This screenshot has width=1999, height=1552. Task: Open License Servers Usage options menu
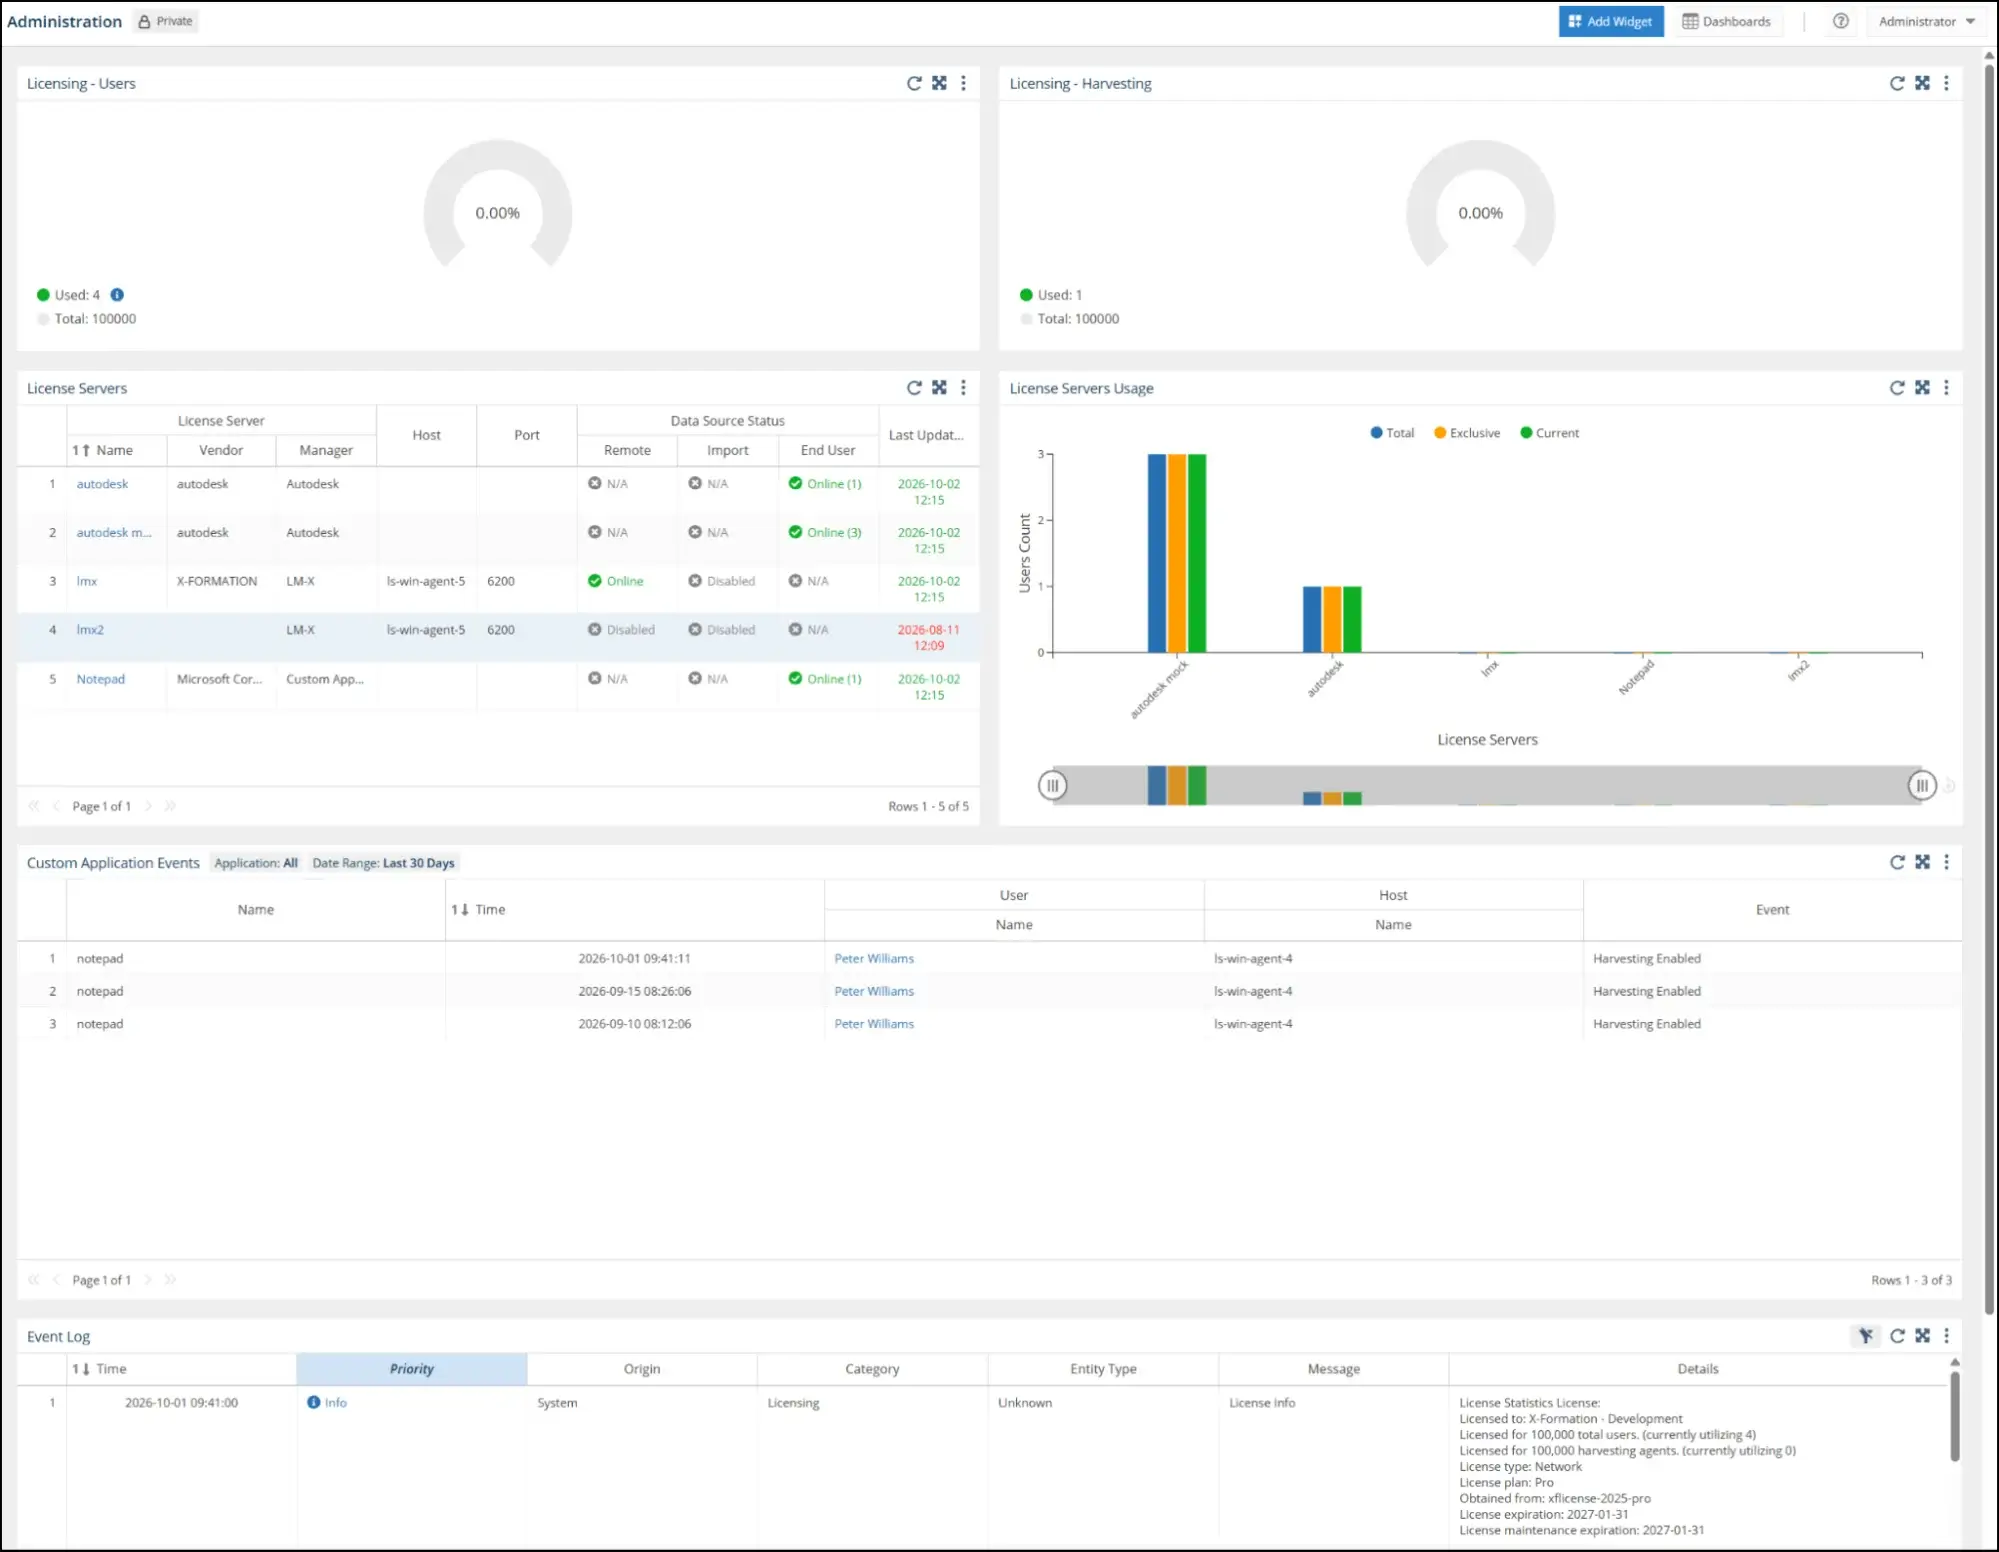pyautogui.click(x=1946, y=387)
